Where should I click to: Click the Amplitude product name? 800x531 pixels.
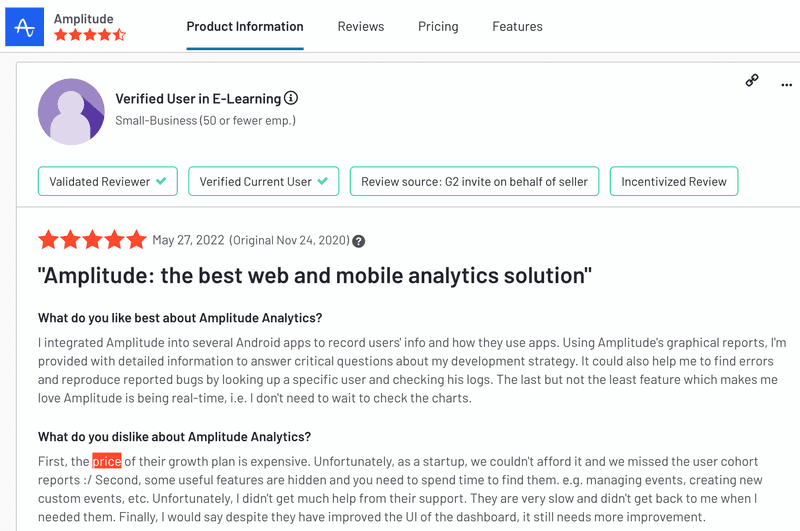83,18
